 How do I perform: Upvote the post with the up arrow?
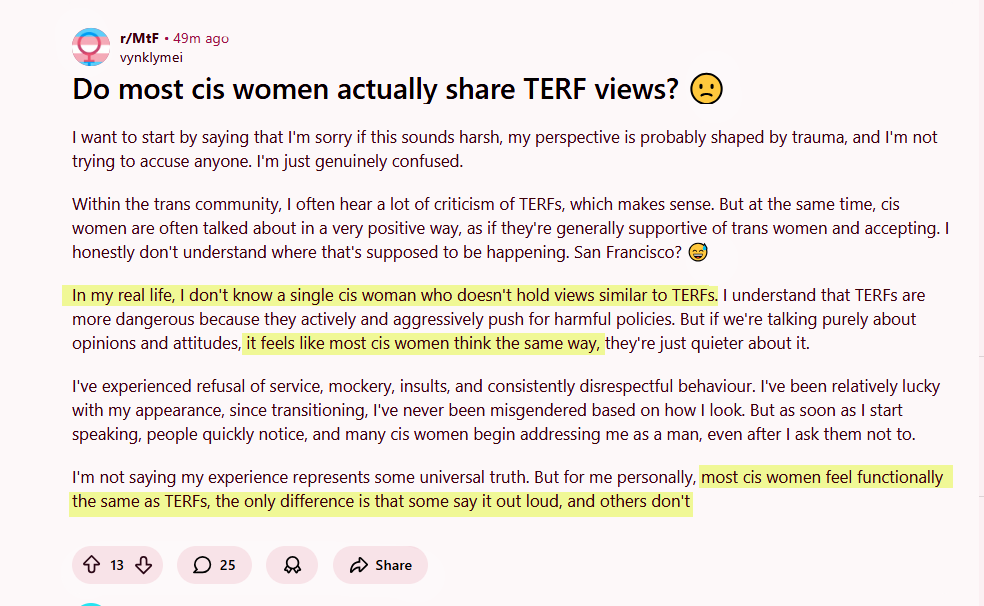pyautogui.click(x=92, y=565)
